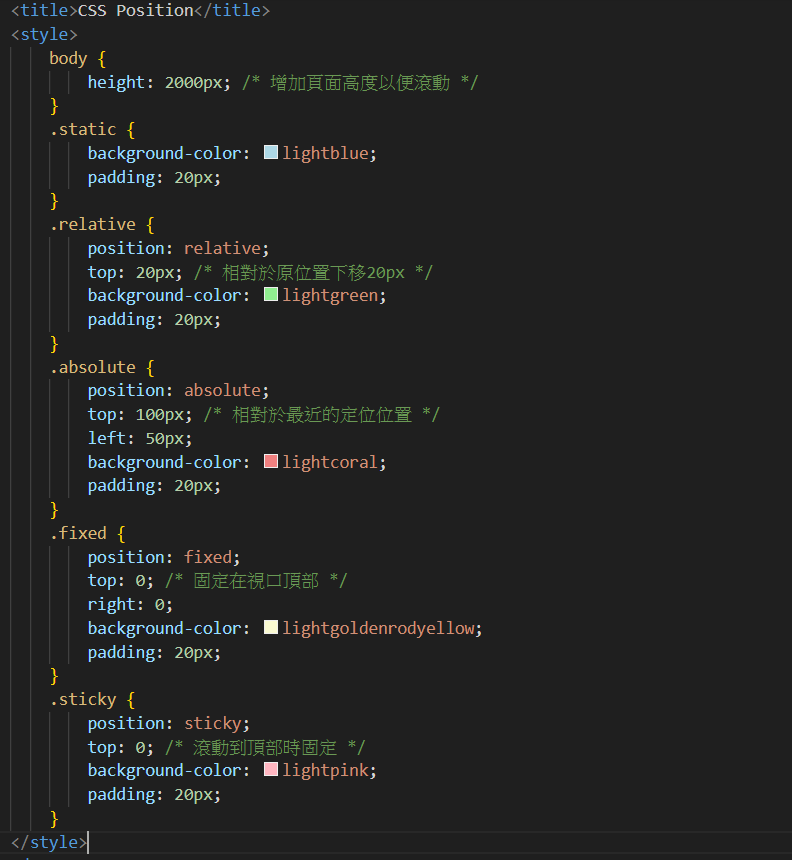The height and width of the screenshot is (860, 792).
Task: Click the '.sticky' selector
Action: [83, 699]
